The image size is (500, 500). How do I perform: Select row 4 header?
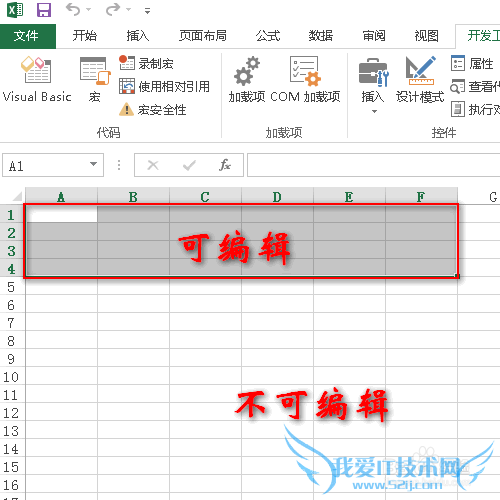coord(12,269)
